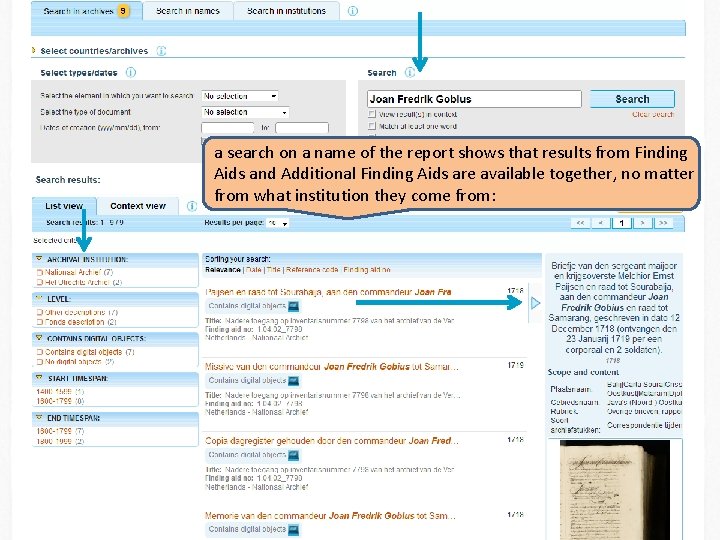
Task: Click info icon next to Search heading
Action: (410, 73)
